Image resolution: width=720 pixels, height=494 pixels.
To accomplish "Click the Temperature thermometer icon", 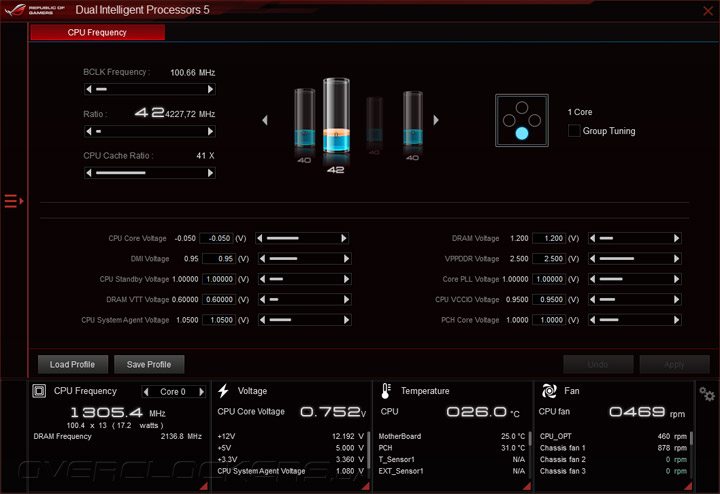I will (x=386, y=391).
